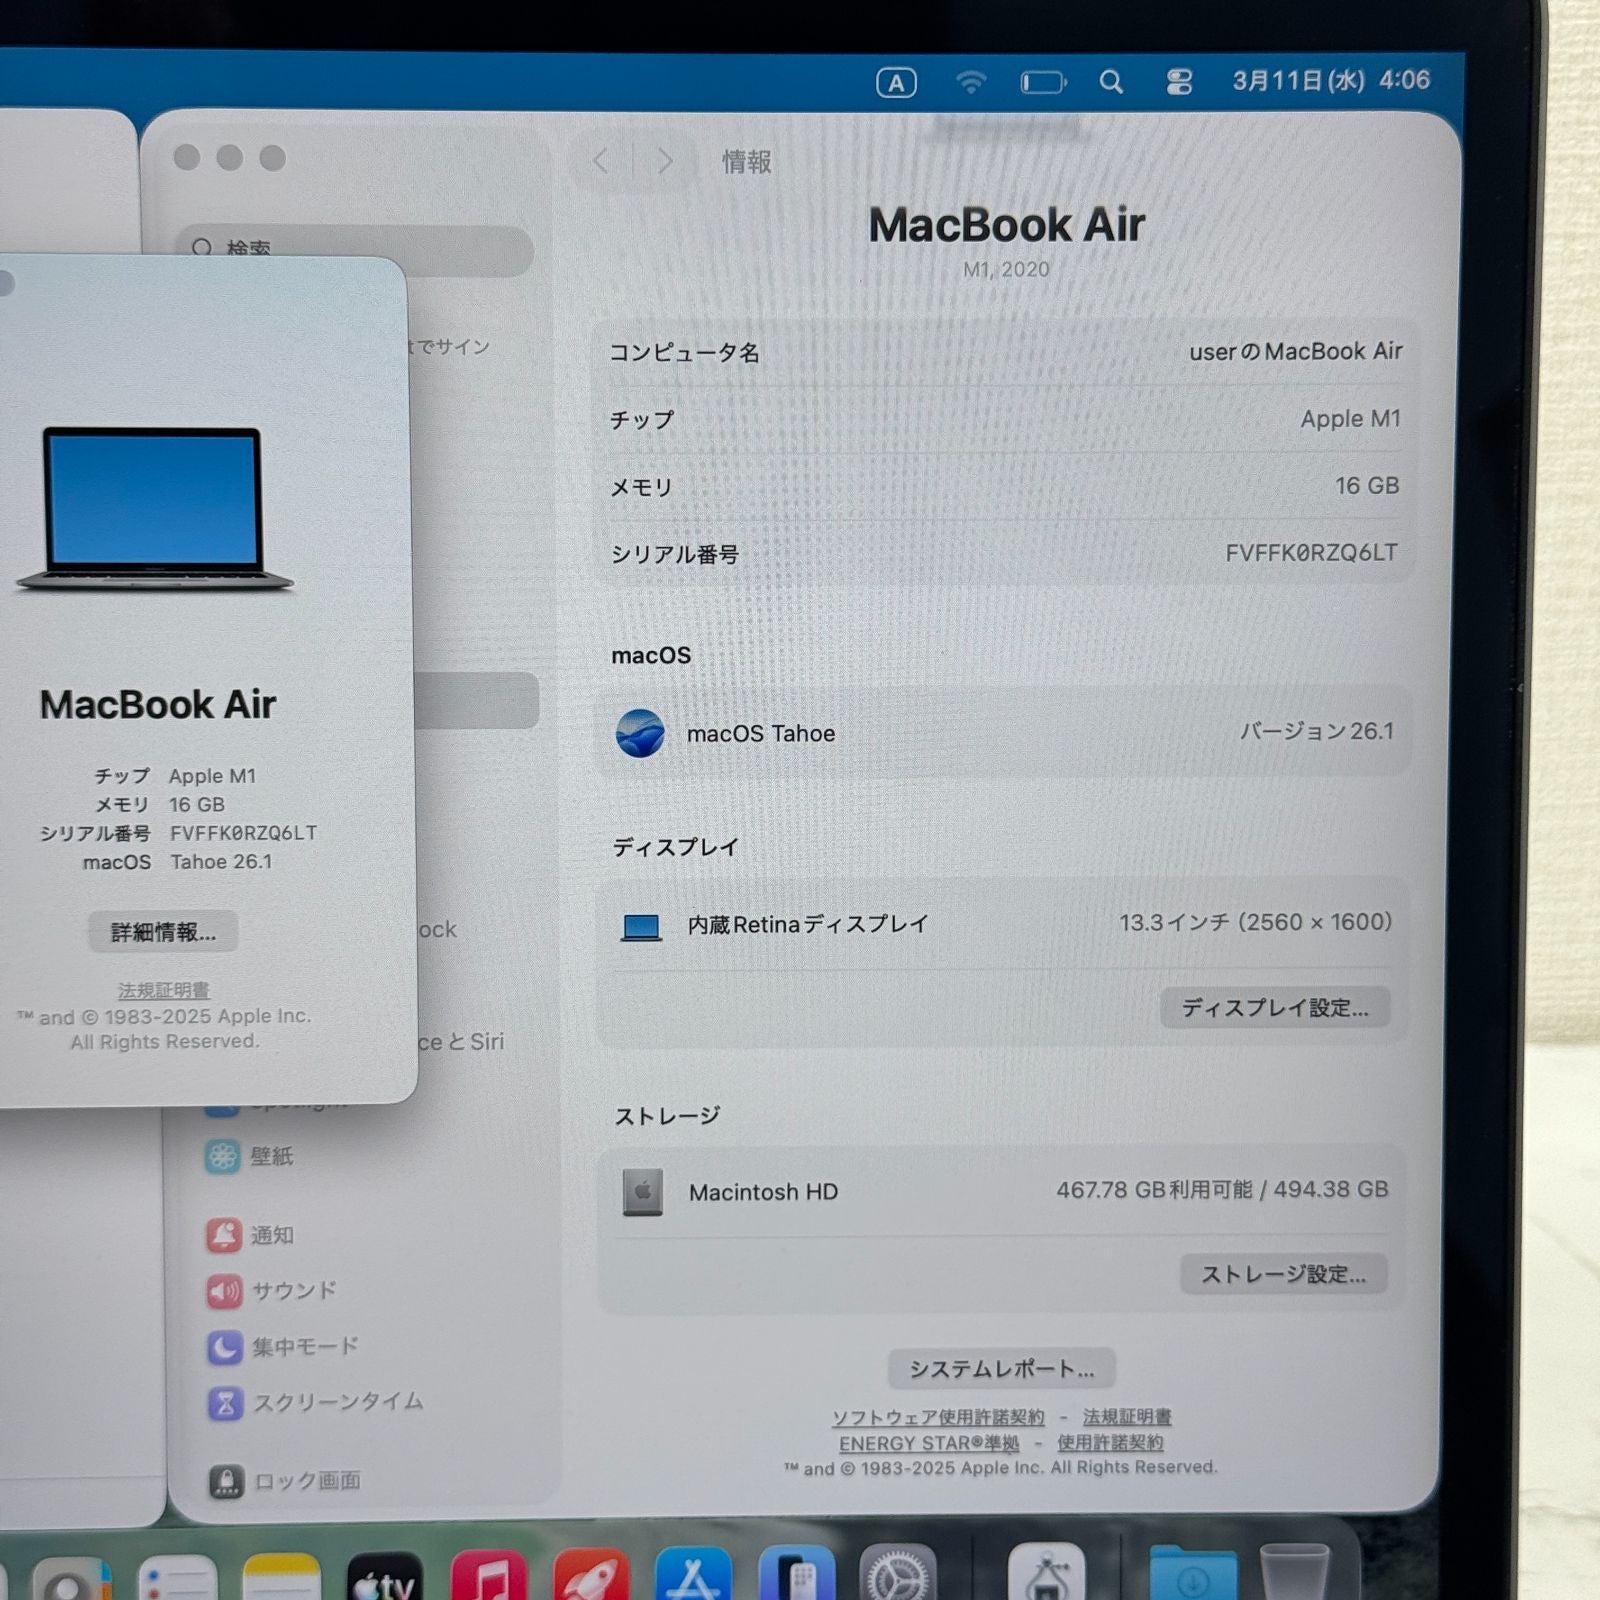Click the '16 GB' memory value in Settings
Image resolution: width=1600 pixels, height=1600 pixels.
click(x=1367, y=486)
